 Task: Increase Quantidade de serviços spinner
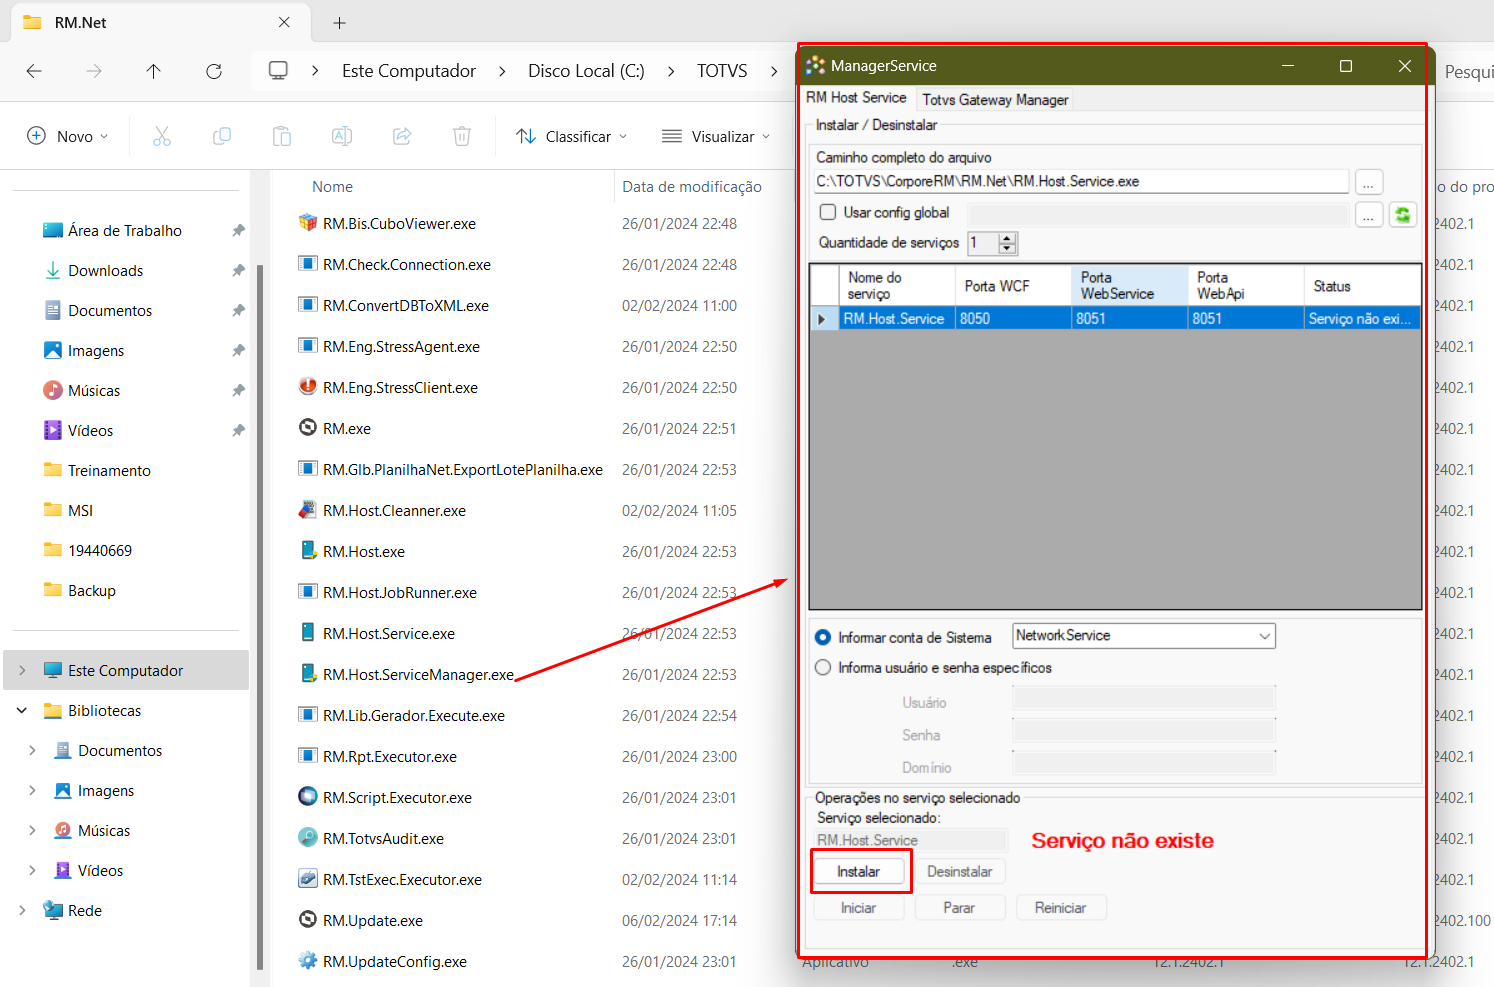[1007, 238]
